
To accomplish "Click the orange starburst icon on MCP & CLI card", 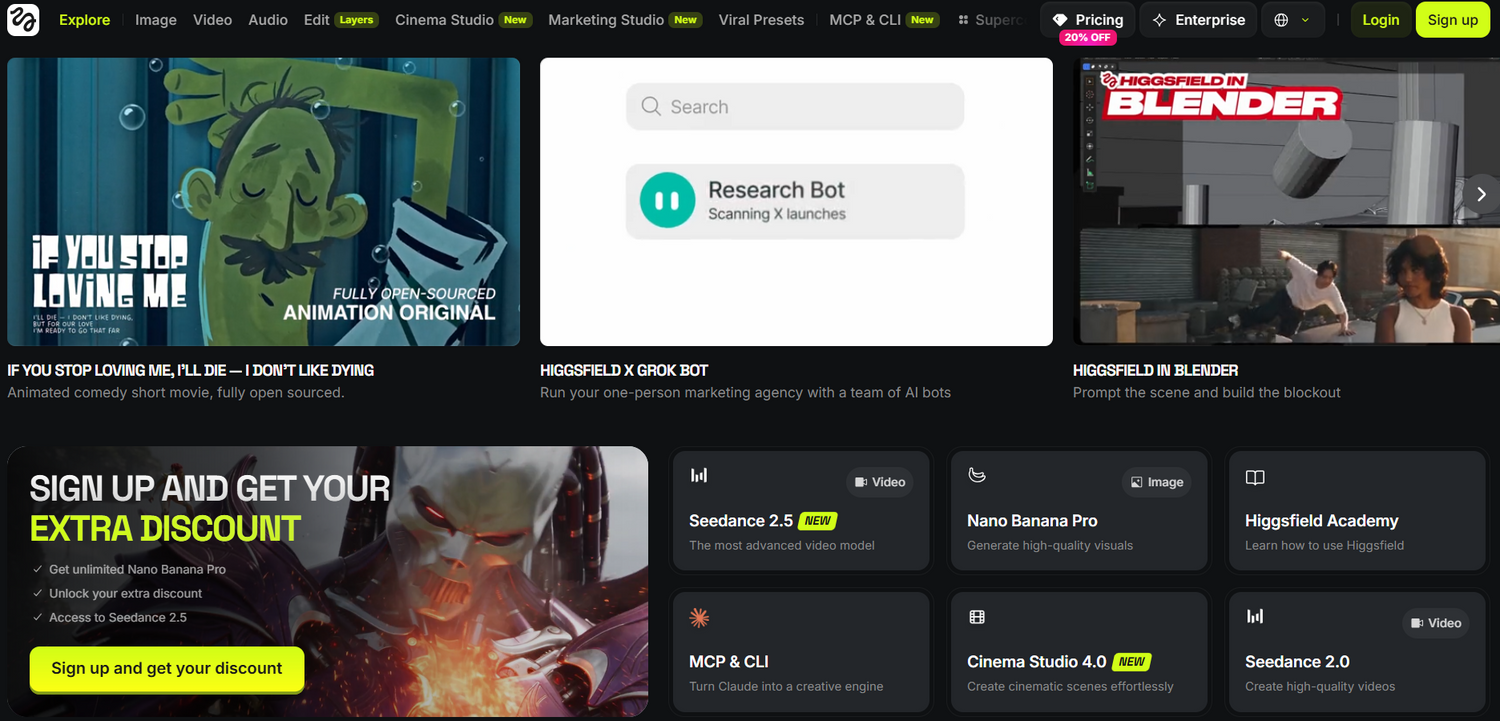I will [699, 618].
